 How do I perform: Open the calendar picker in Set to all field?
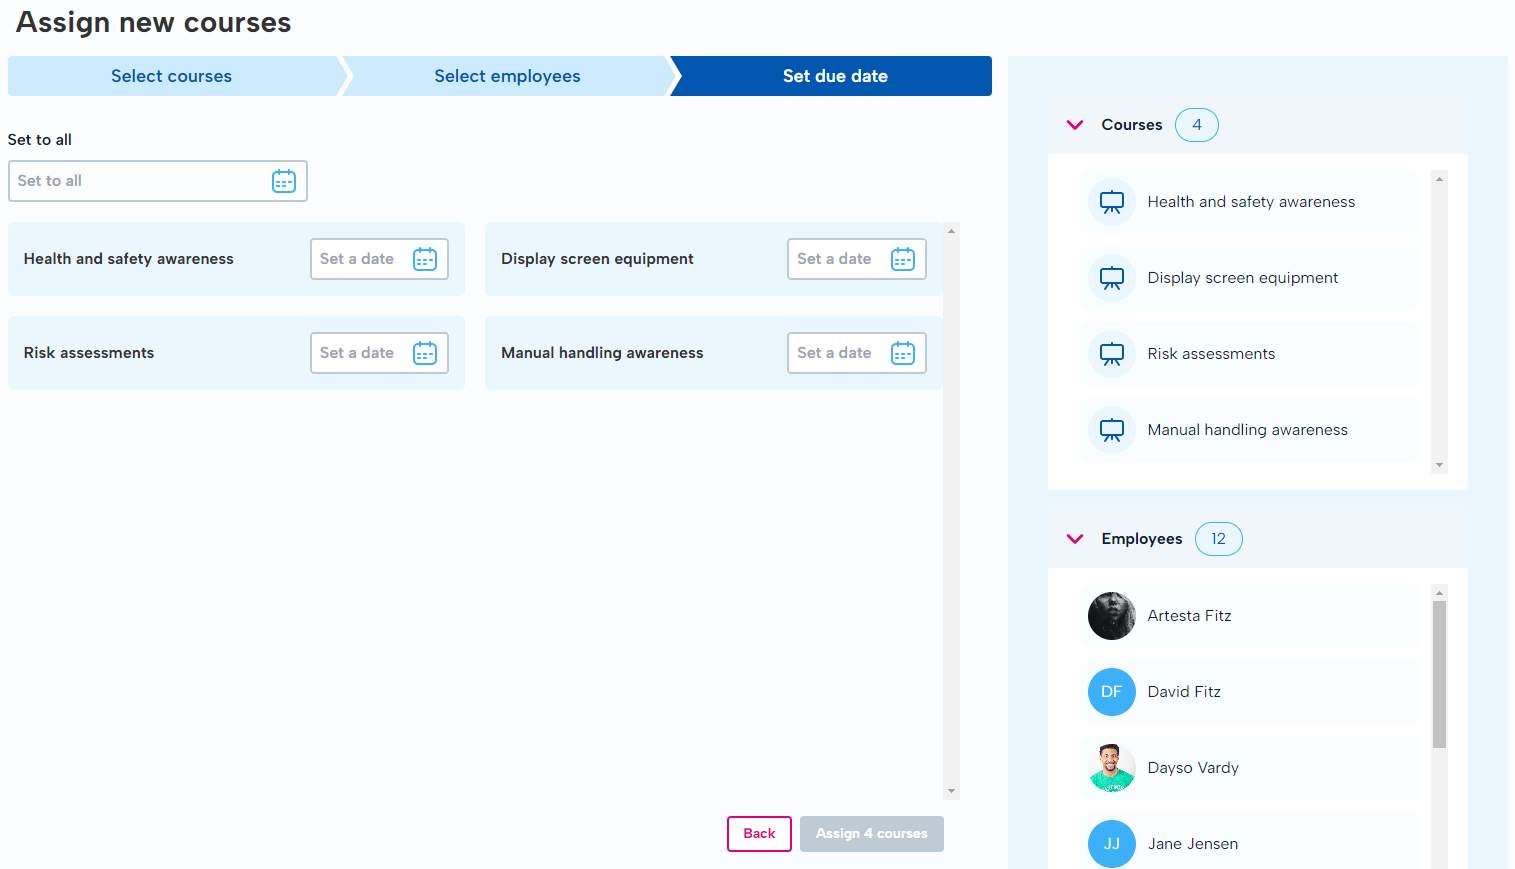[x=284, y=181]
